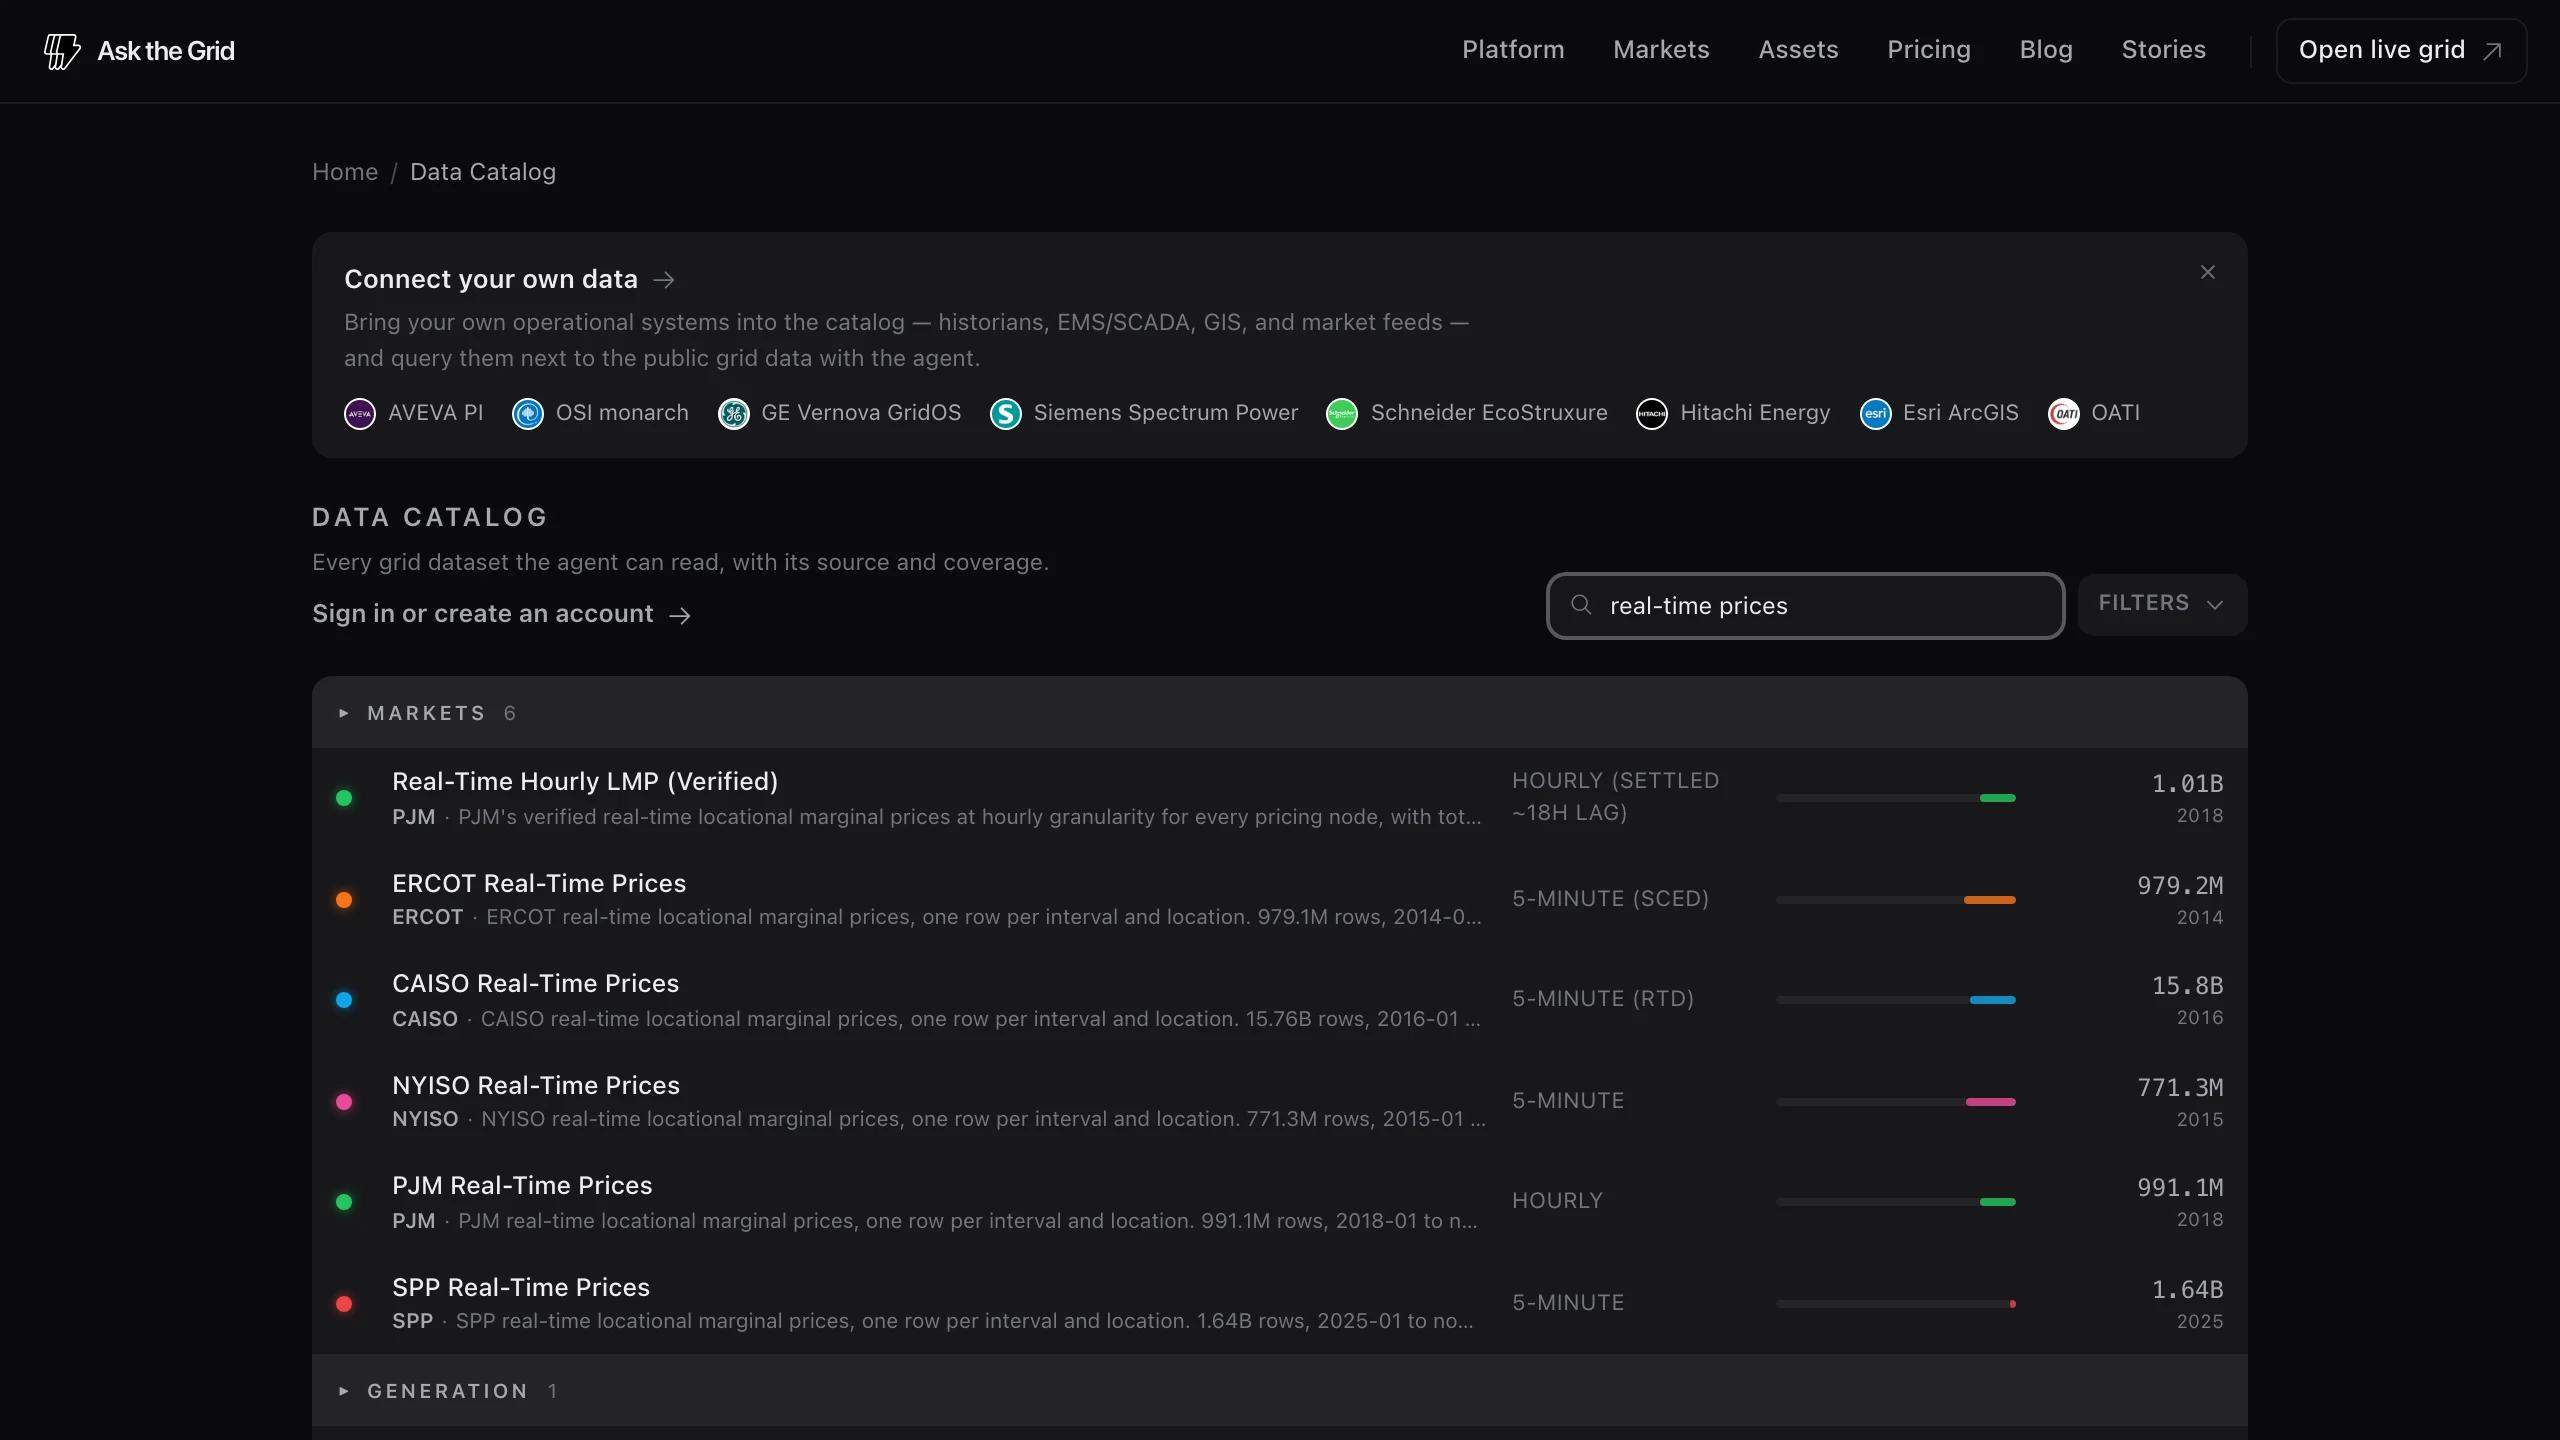Open the ERCOT Real-Time Prices dataset
Screen dimensions: 2560x1440
(1279, 900)
